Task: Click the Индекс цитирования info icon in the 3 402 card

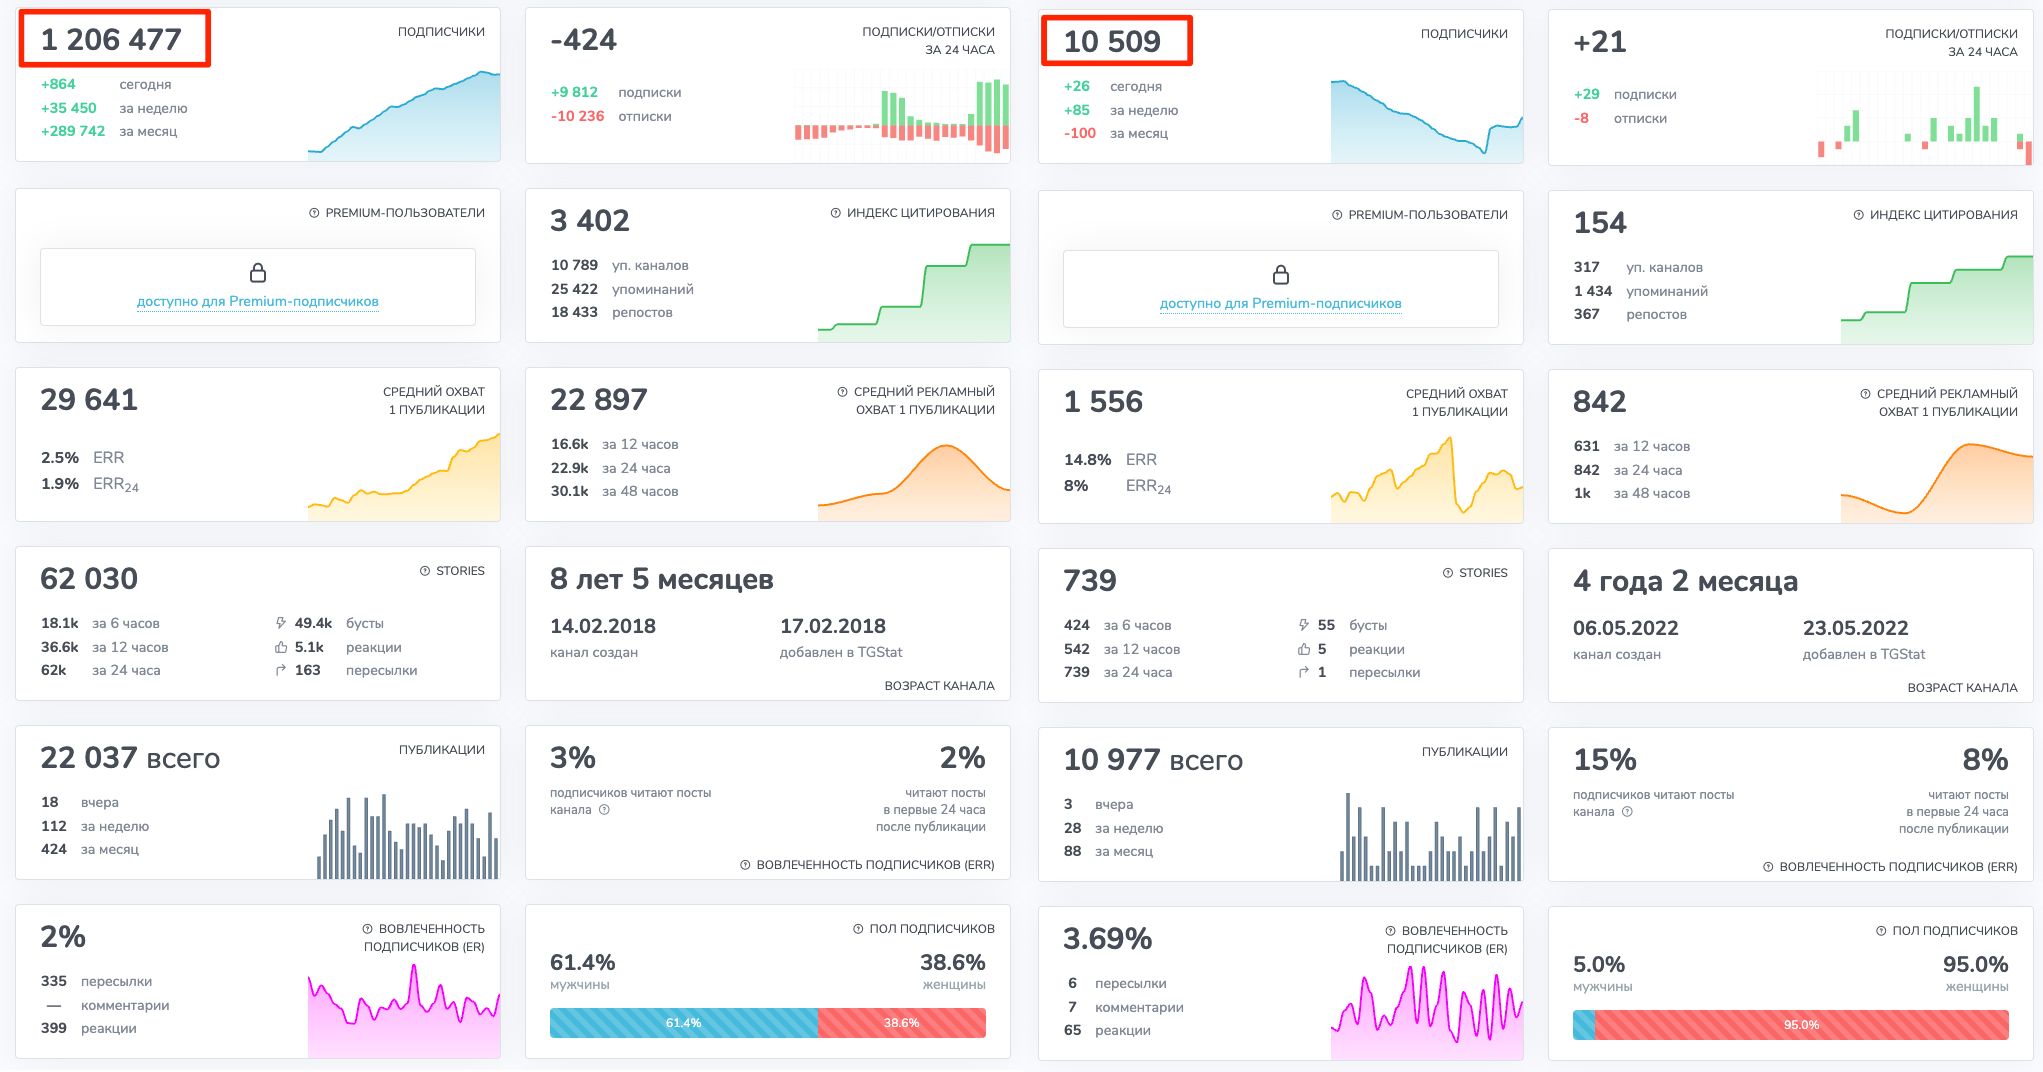Action: [835, 213]
